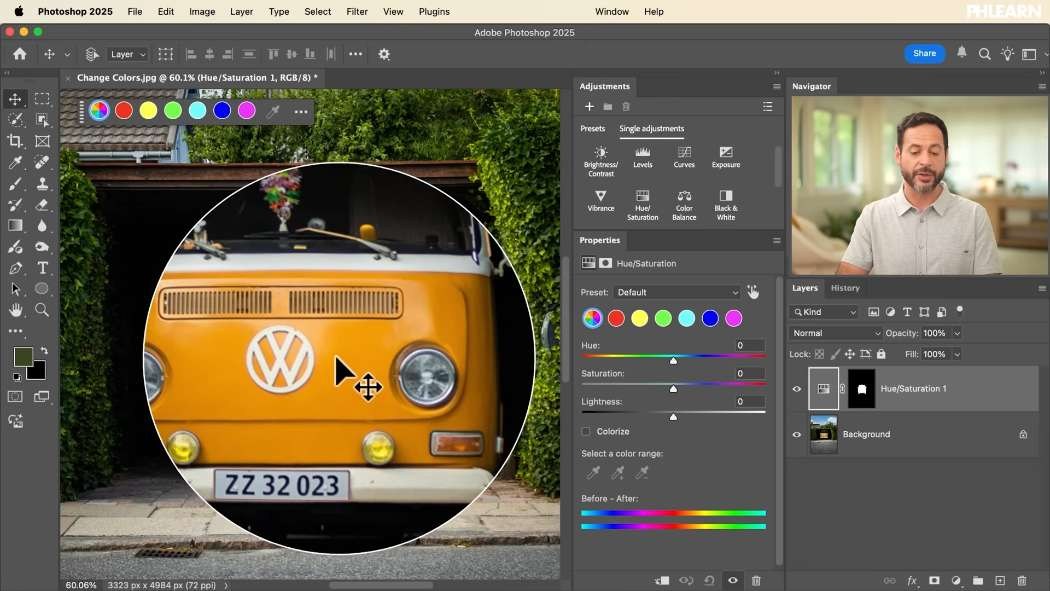Click the Hue slider handle
Screen dimensions: 1050x591
point(673,361)
